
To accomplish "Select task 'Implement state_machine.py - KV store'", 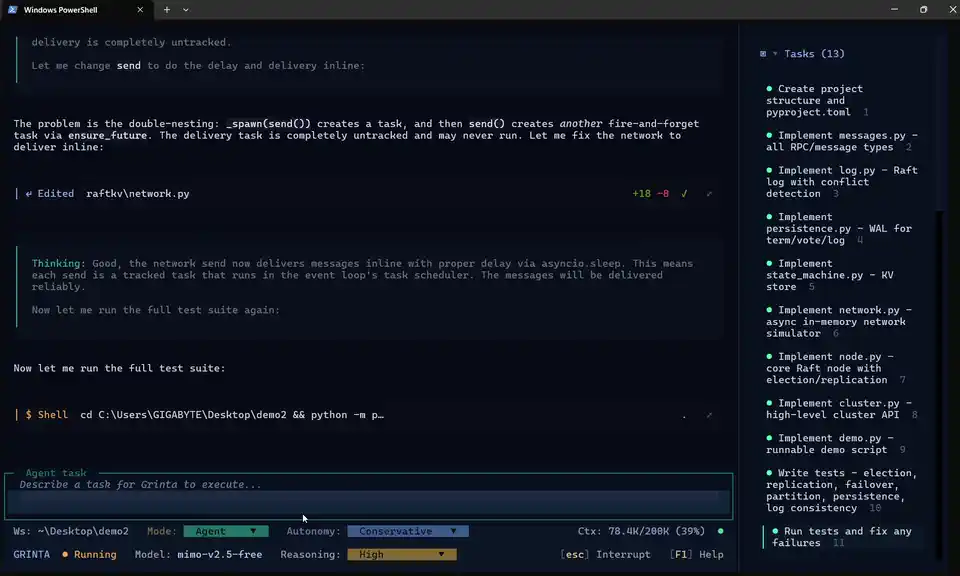I will 830,275.
